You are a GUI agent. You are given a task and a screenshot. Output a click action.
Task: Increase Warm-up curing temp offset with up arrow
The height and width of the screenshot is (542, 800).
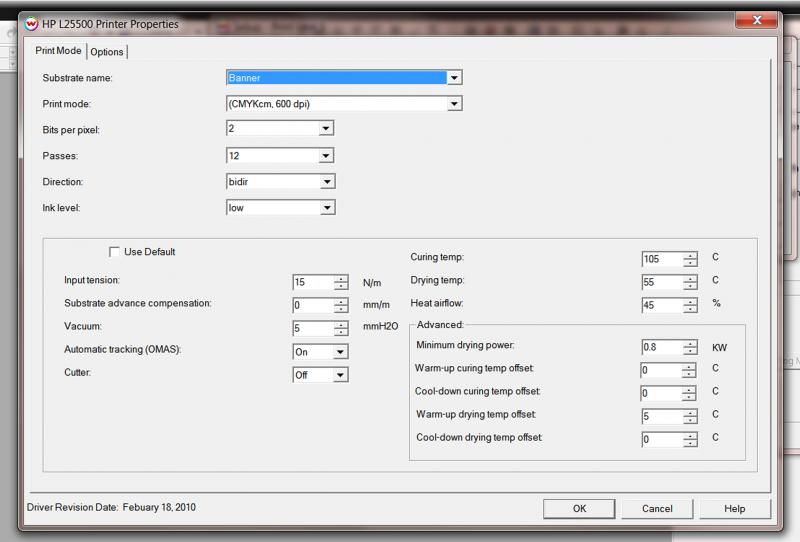[689, 366]
